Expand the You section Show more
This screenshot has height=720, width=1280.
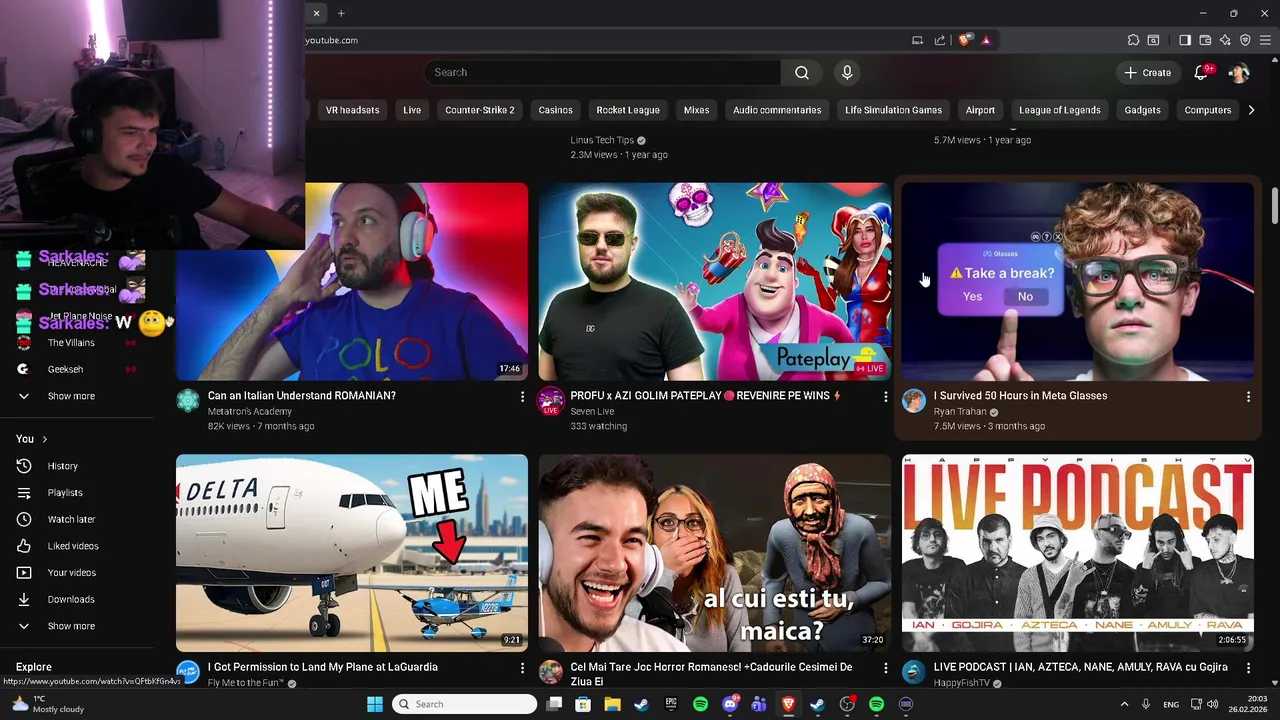point(71,626)
